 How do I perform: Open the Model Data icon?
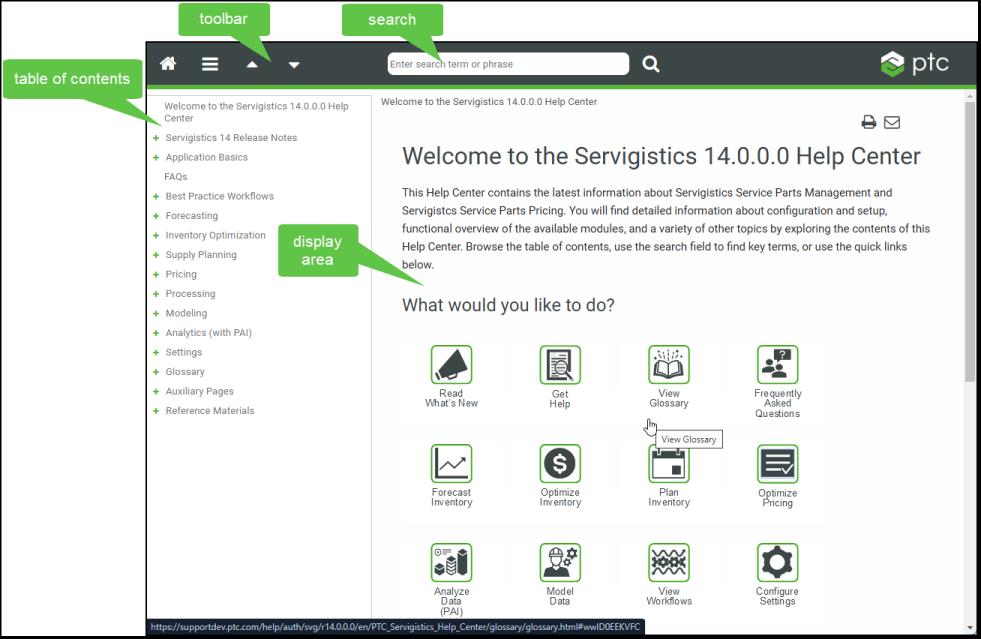(x=560, y=562)
